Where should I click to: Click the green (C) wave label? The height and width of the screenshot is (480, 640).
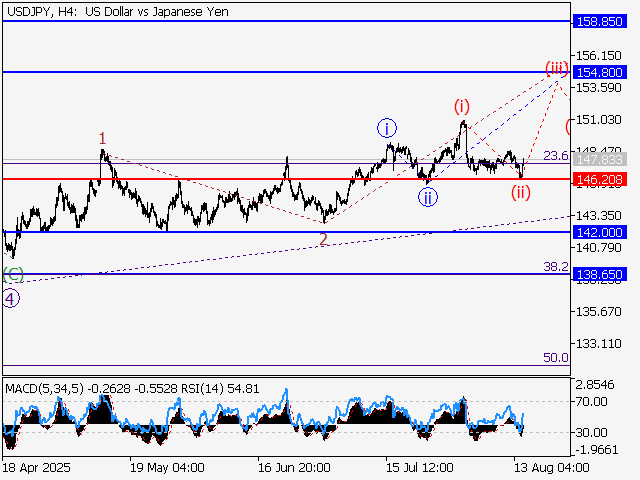click(12, 273)
